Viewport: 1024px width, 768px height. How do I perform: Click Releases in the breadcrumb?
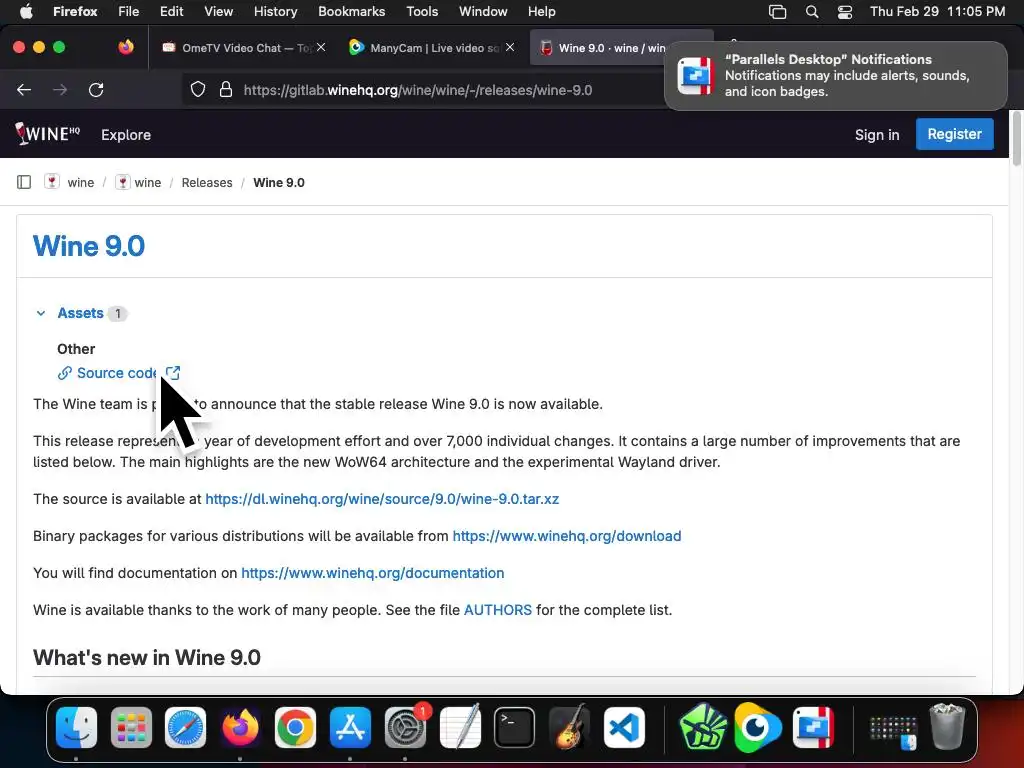(x=206, y=183)
